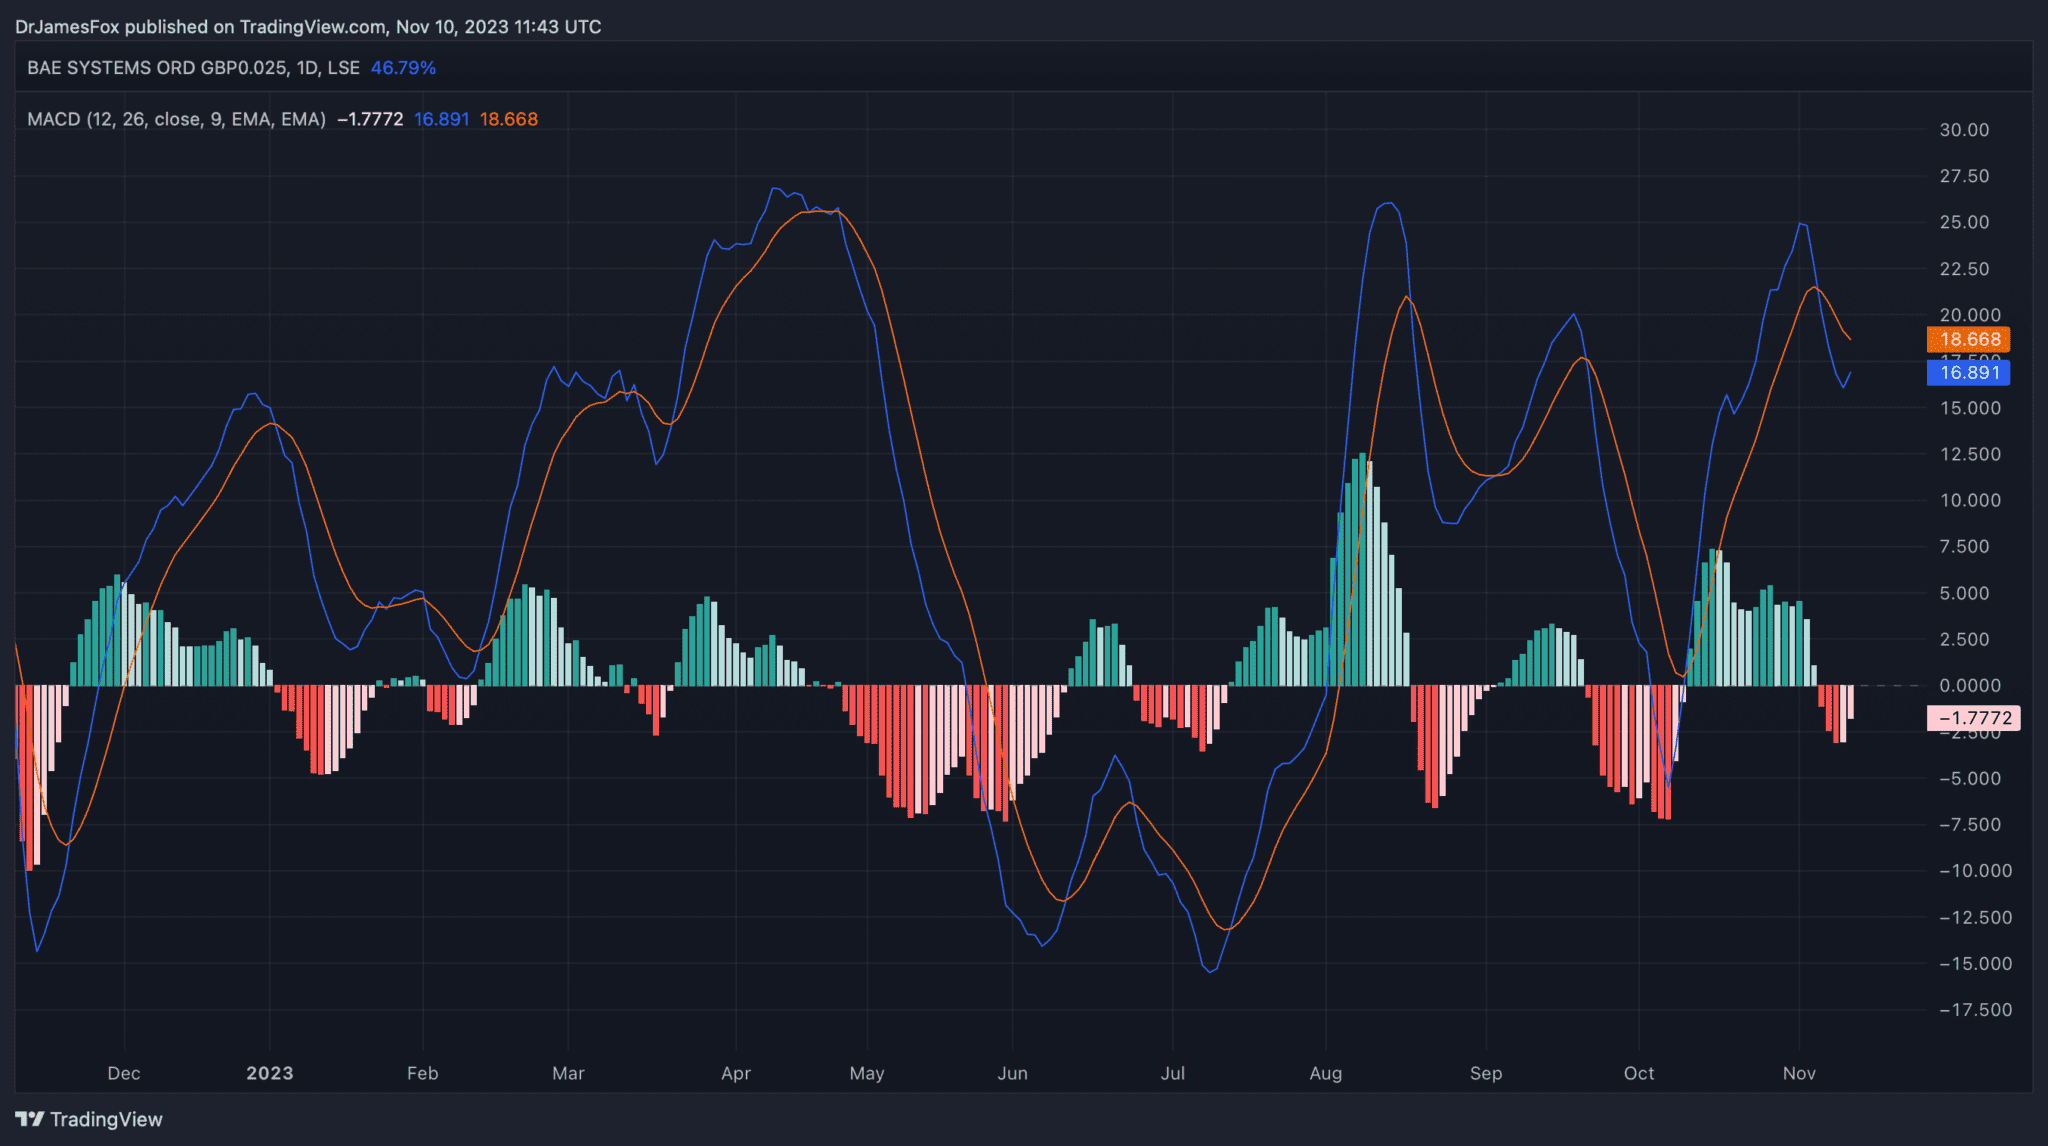This screenshot has width=2048, height=1146.
Task: Click the pink -1.7772 price axis label
Action: [x=1974, y=718]
